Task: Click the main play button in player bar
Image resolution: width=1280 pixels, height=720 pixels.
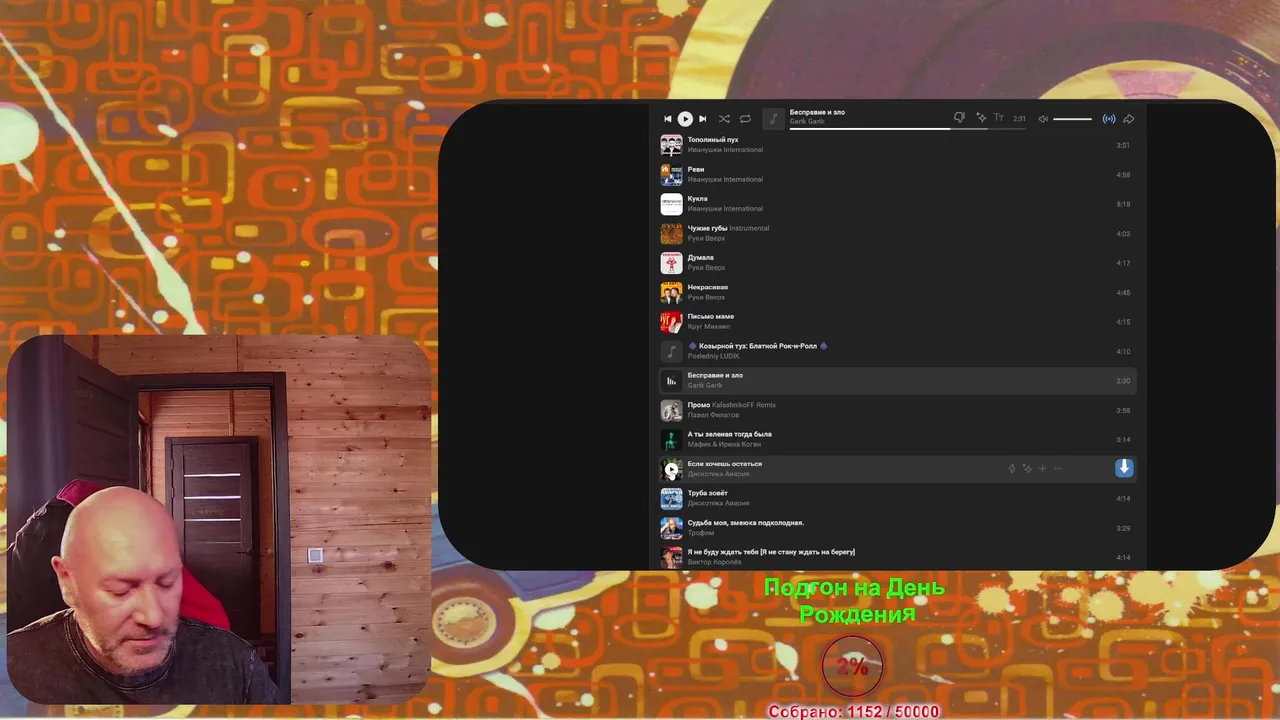Action: pyautogui.click(x=685, y=119)
